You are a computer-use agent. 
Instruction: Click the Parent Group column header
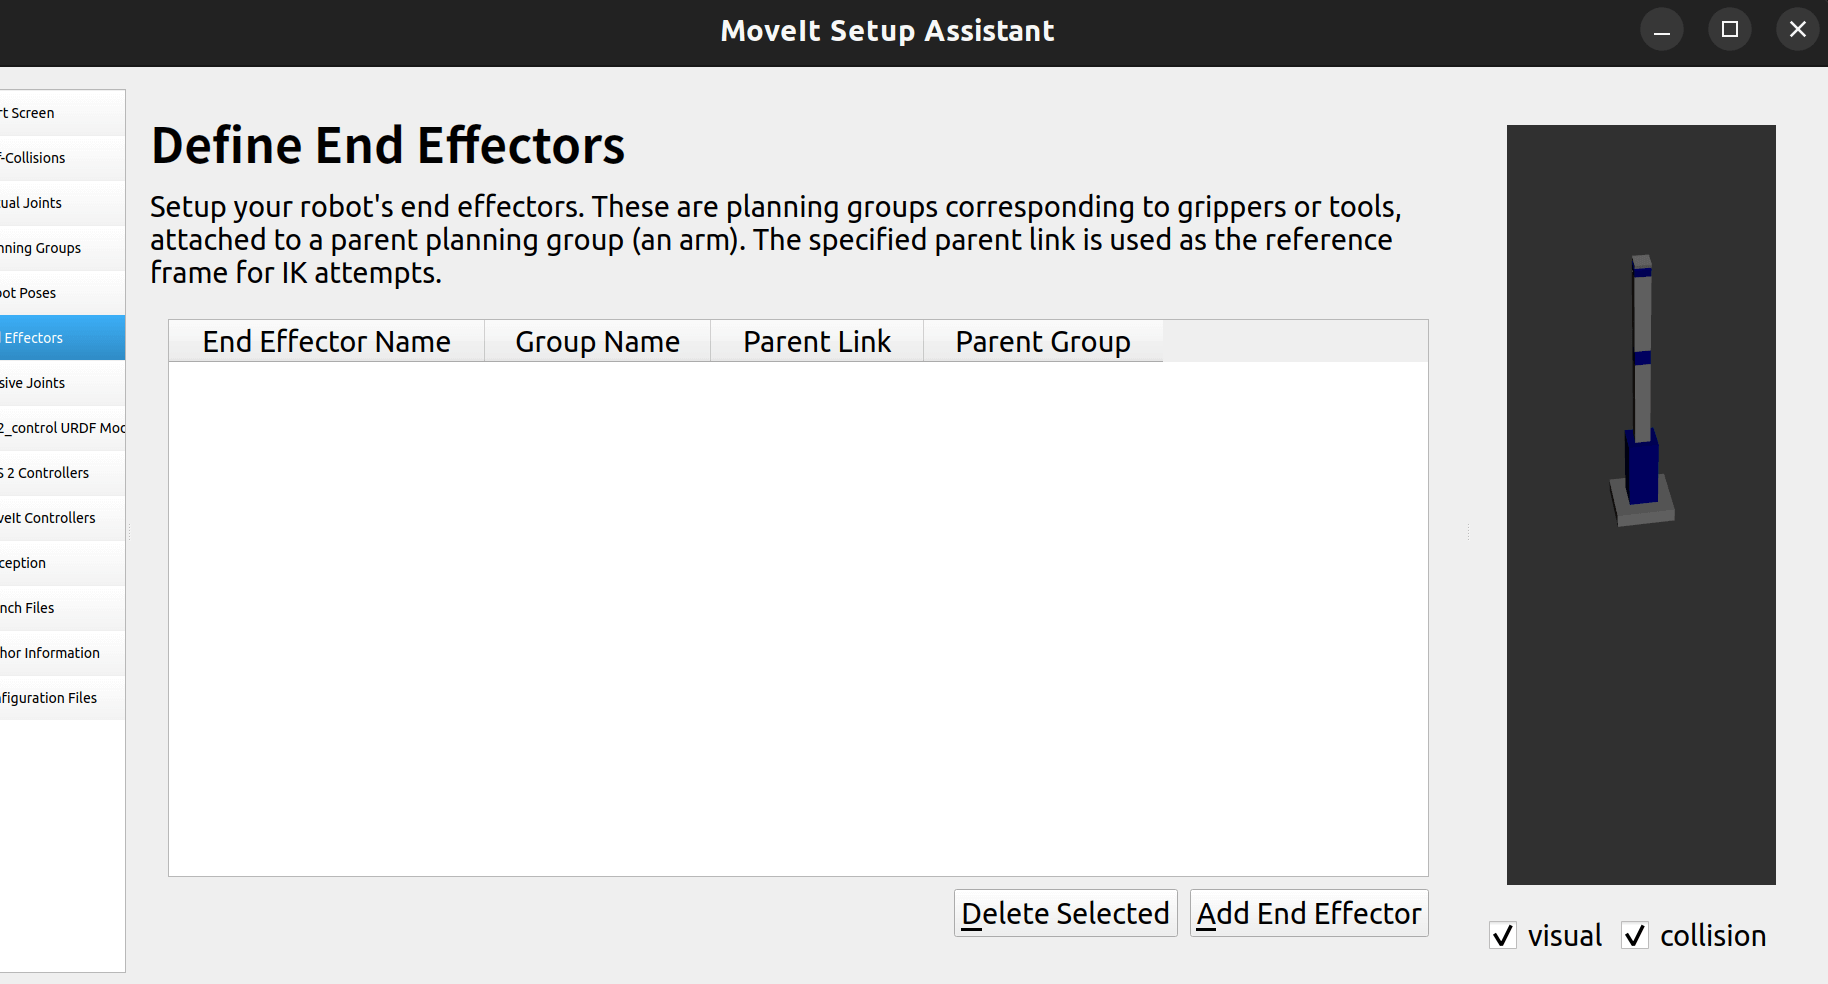tap(1042, 342)
